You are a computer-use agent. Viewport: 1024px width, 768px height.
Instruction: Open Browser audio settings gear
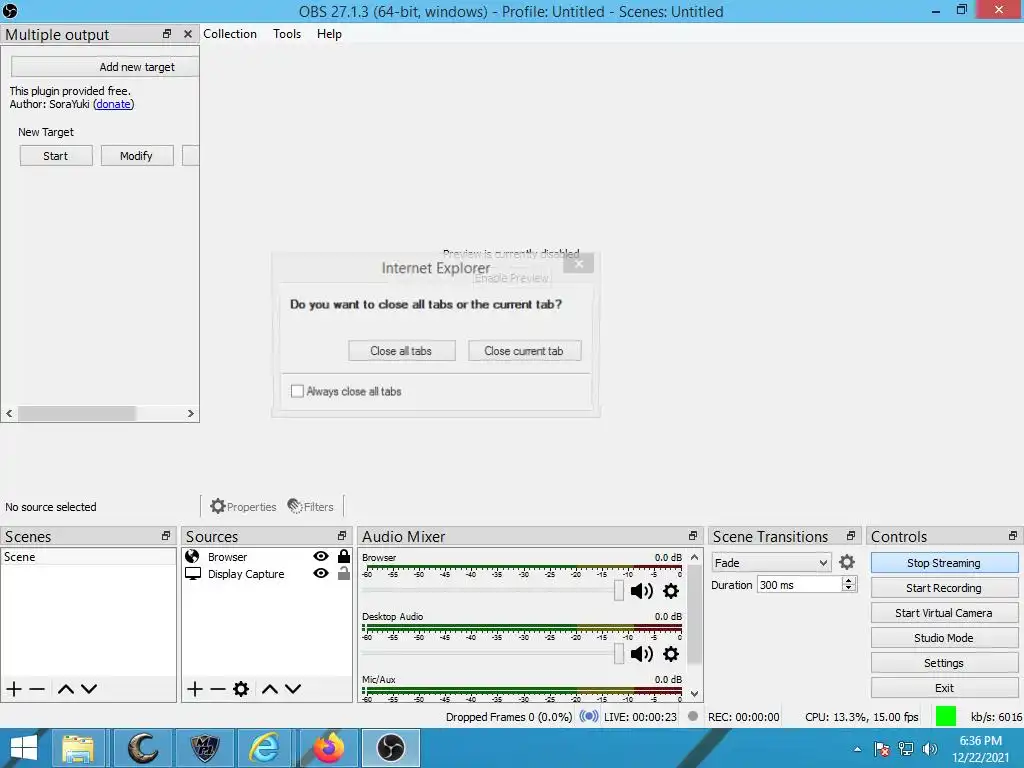pyautogui.click(x=671, y=591)
